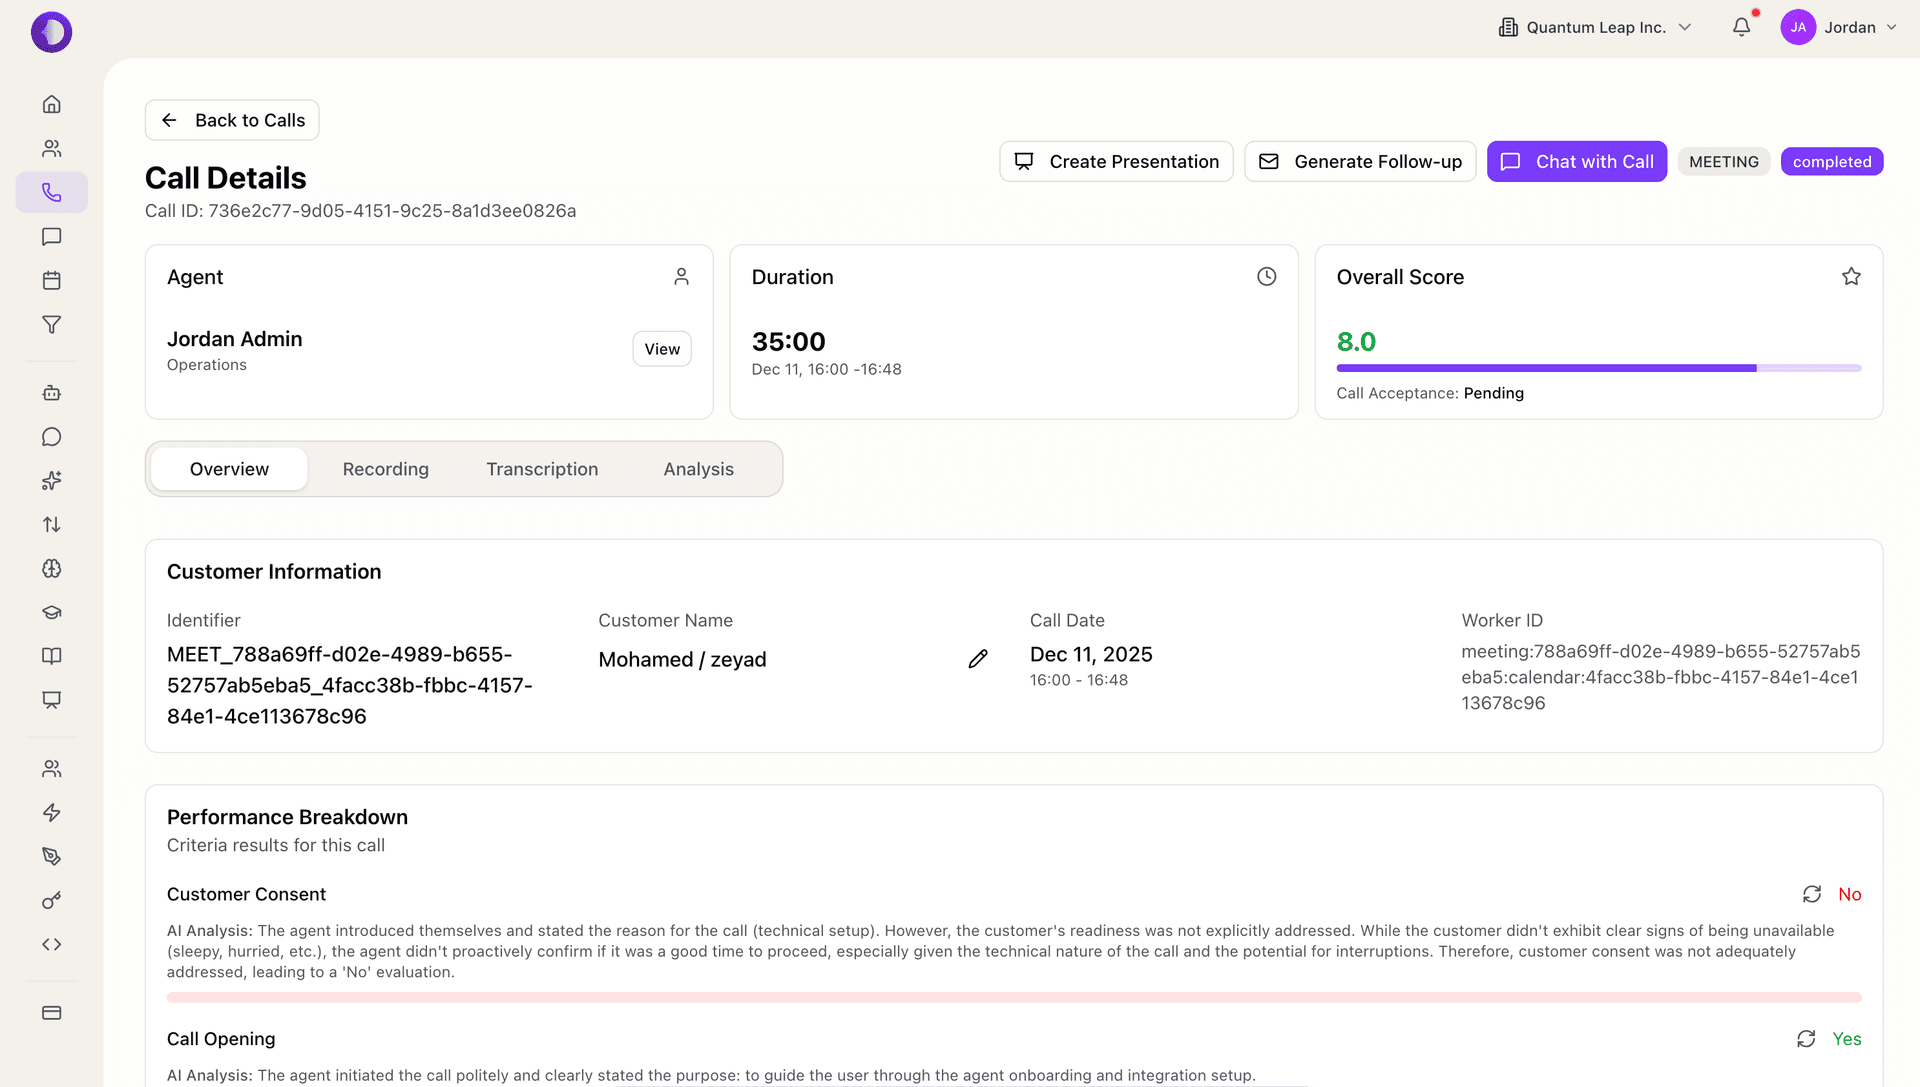The height and width of the screenshot is (1087, 1920).
Task: Open the bot assistant icon in the sidebar
Action: 51,392
